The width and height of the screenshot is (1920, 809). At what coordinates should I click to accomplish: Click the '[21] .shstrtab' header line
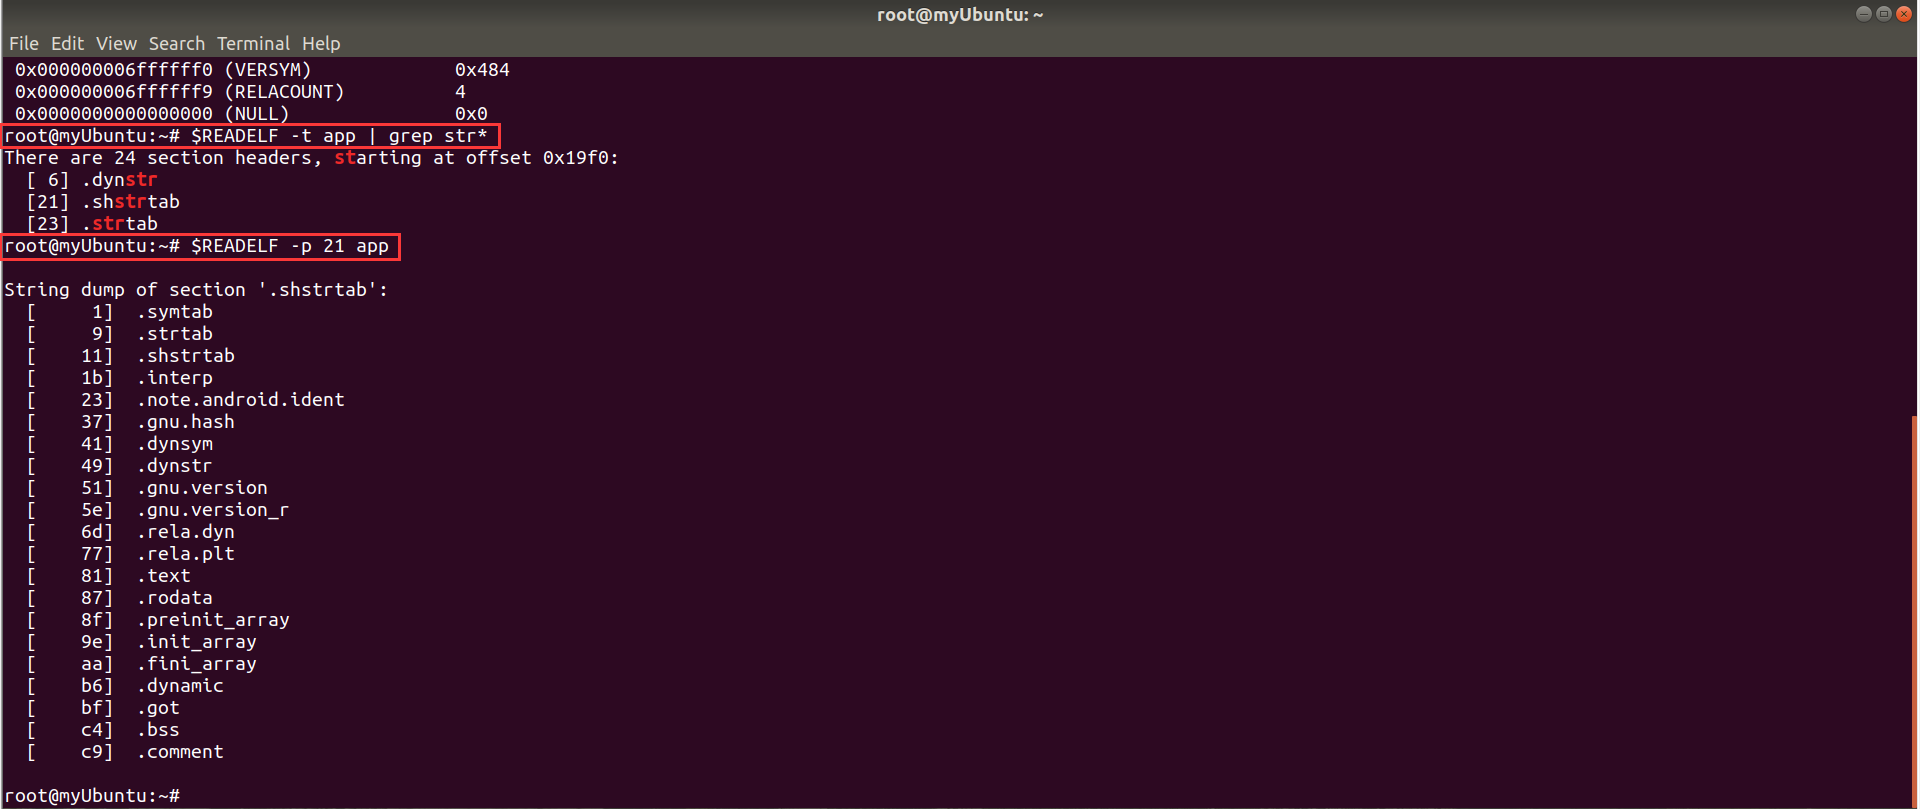click(103, 202)
